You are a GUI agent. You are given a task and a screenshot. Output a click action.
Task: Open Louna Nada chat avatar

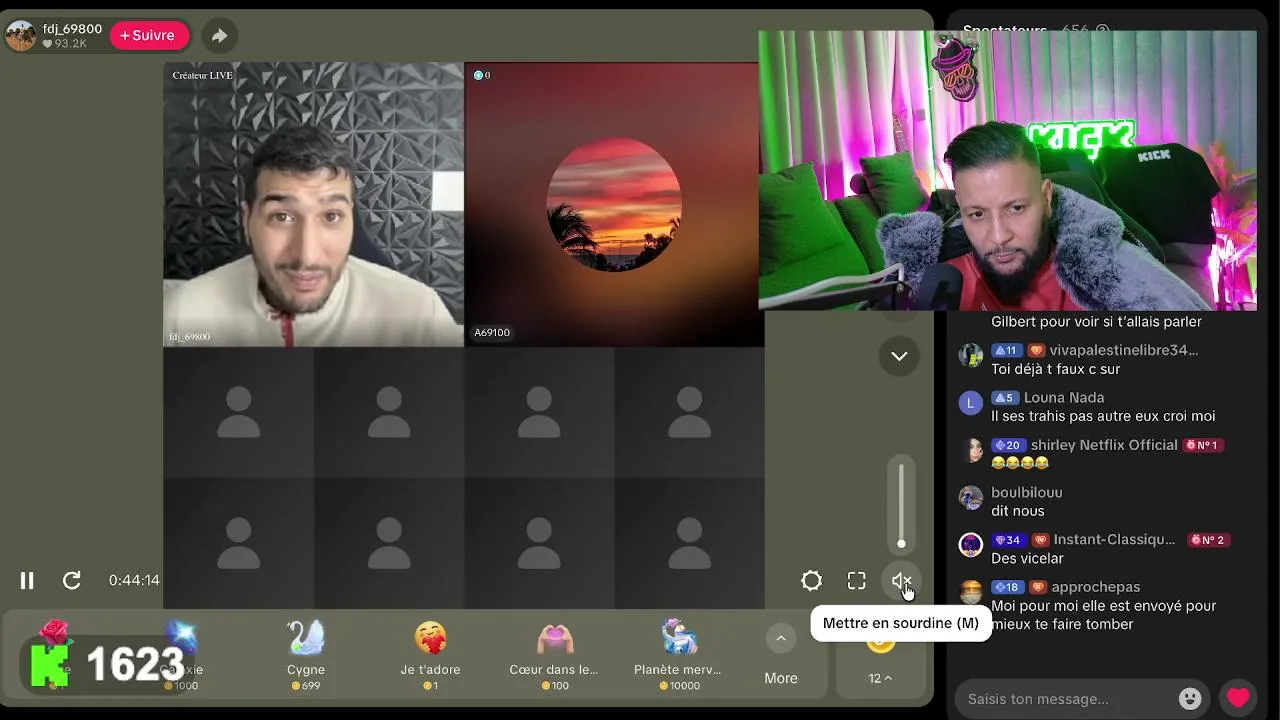[971, 403]
